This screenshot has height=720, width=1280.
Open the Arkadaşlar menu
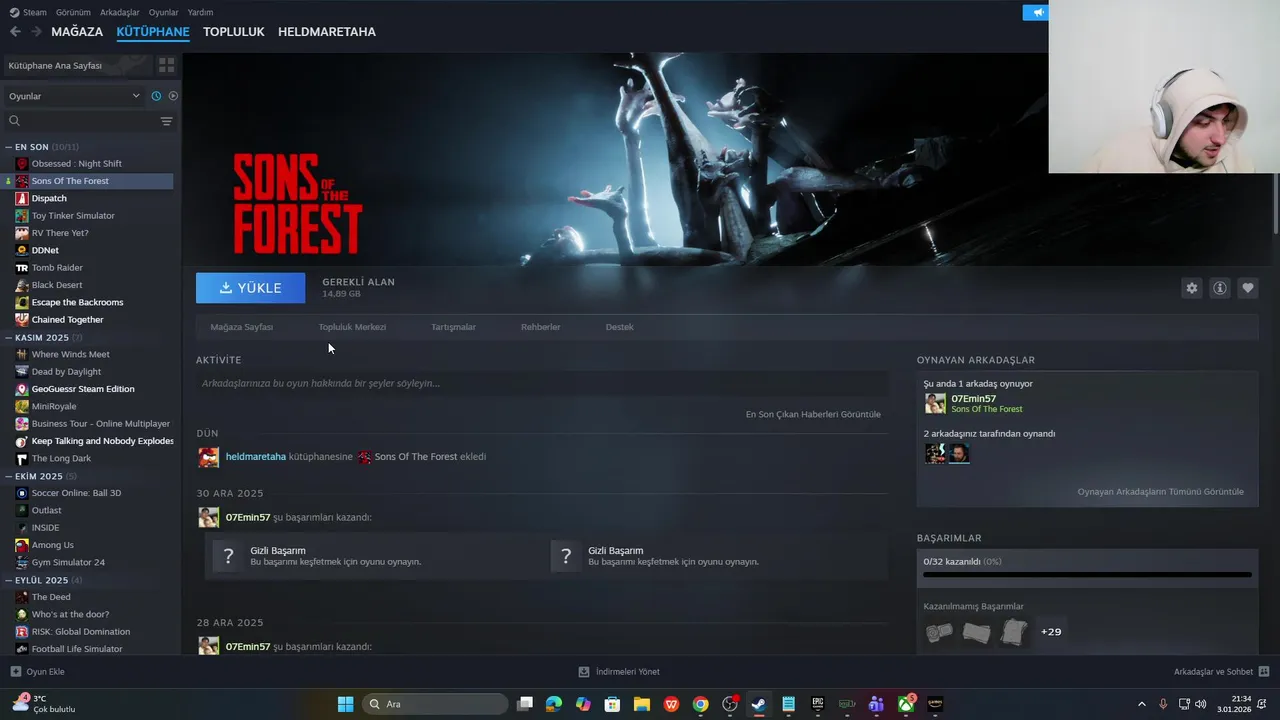pyautogui.click(x=120, y=12)
